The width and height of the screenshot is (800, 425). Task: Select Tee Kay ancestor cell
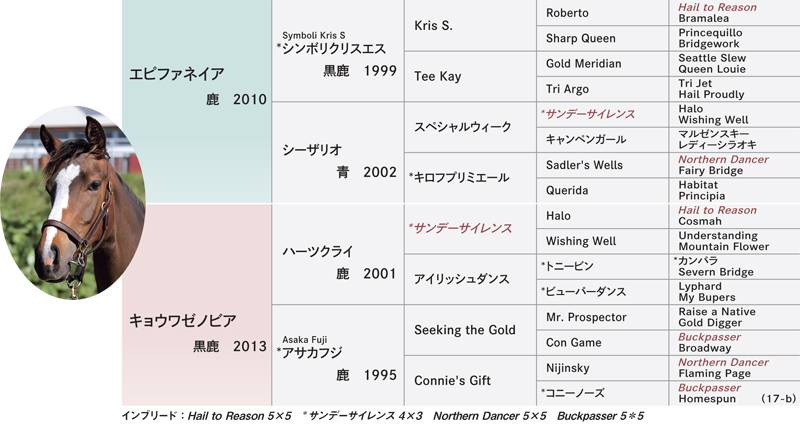pyautogui.click(x=470, y=76)
